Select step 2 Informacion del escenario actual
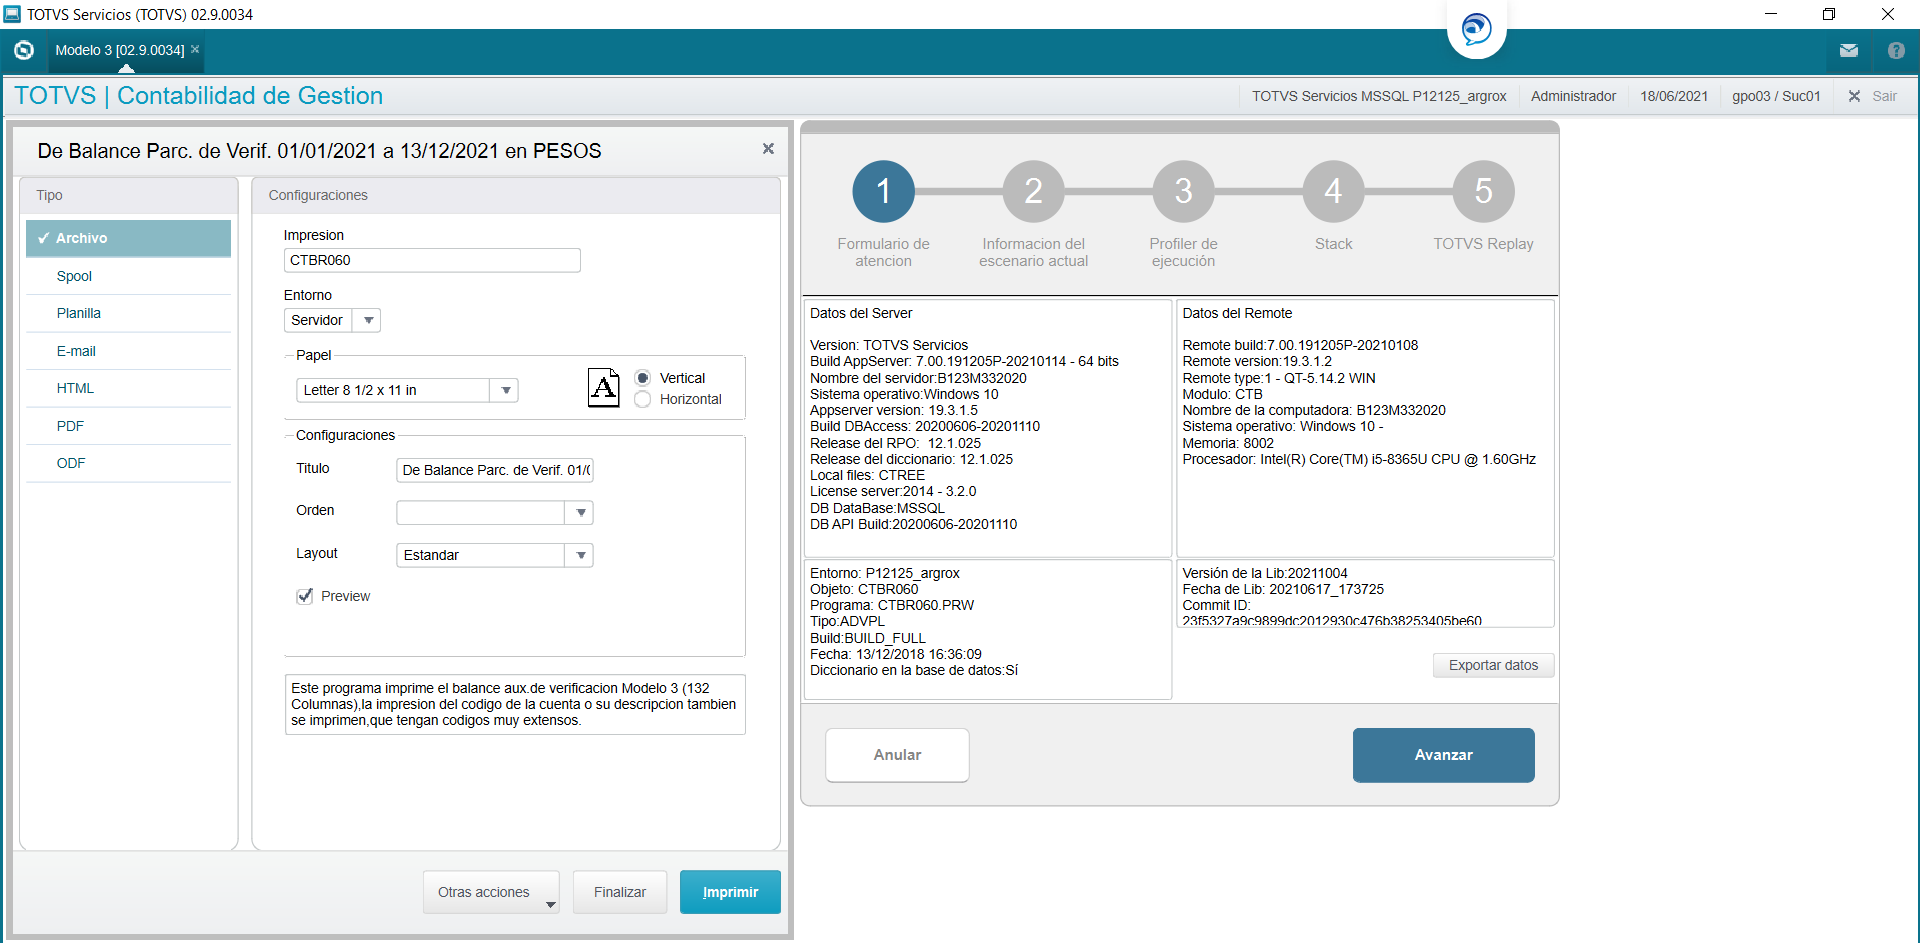Screen dimensions: 1920x943 (1033, 191)
